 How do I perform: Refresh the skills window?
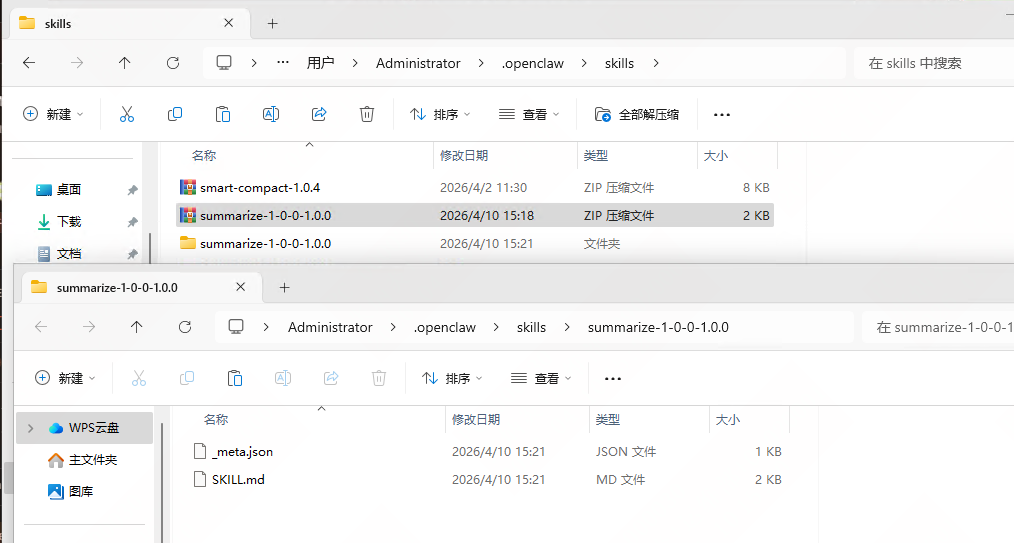click(x=173, y=63)
